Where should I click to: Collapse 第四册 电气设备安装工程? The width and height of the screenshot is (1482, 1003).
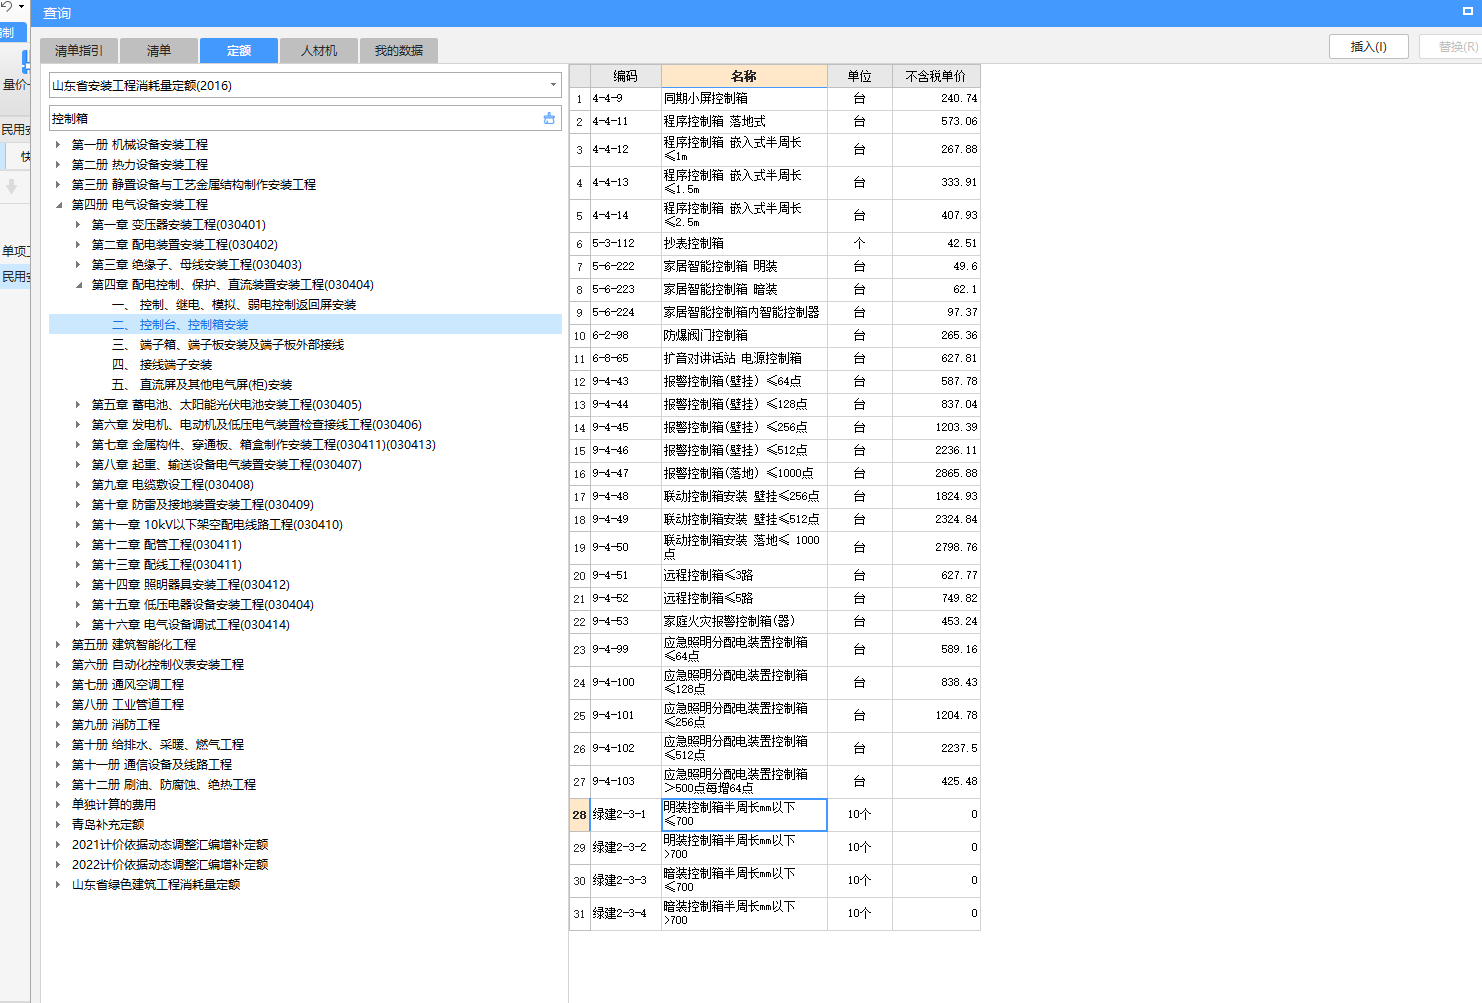click(x=59, y=204)
